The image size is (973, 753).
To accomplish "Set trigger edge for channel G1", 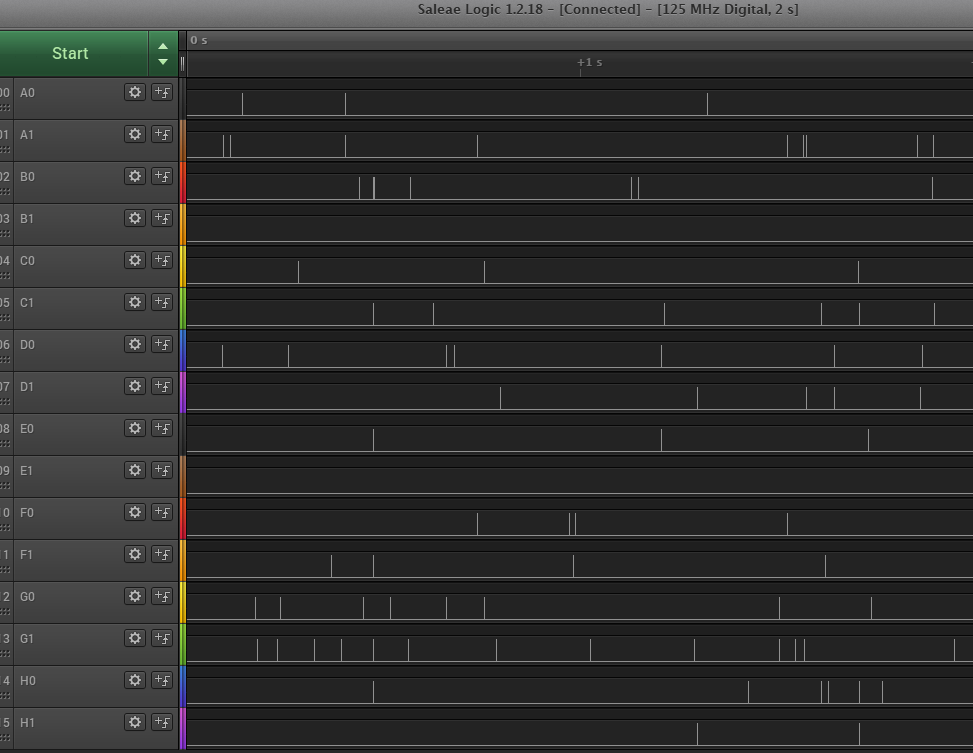I will (162, 638).
